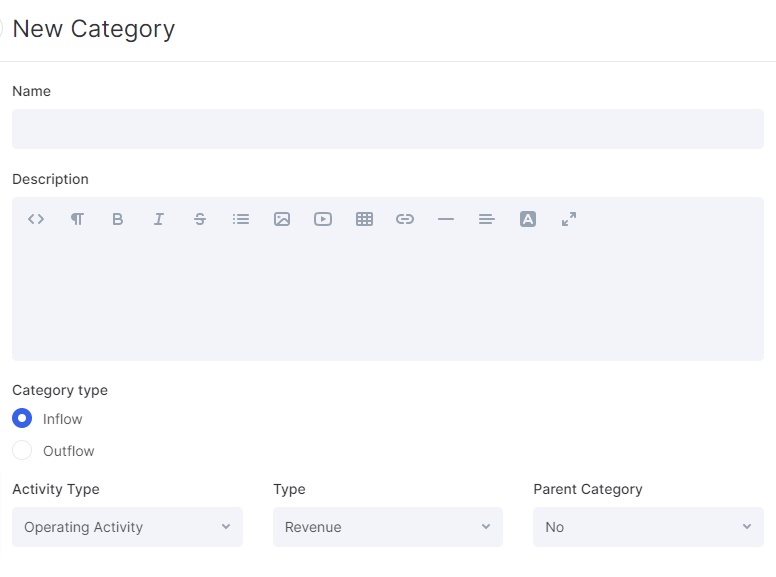Open text alignment options
Viewport: 776px width, 577px height.
coord(487,219)
